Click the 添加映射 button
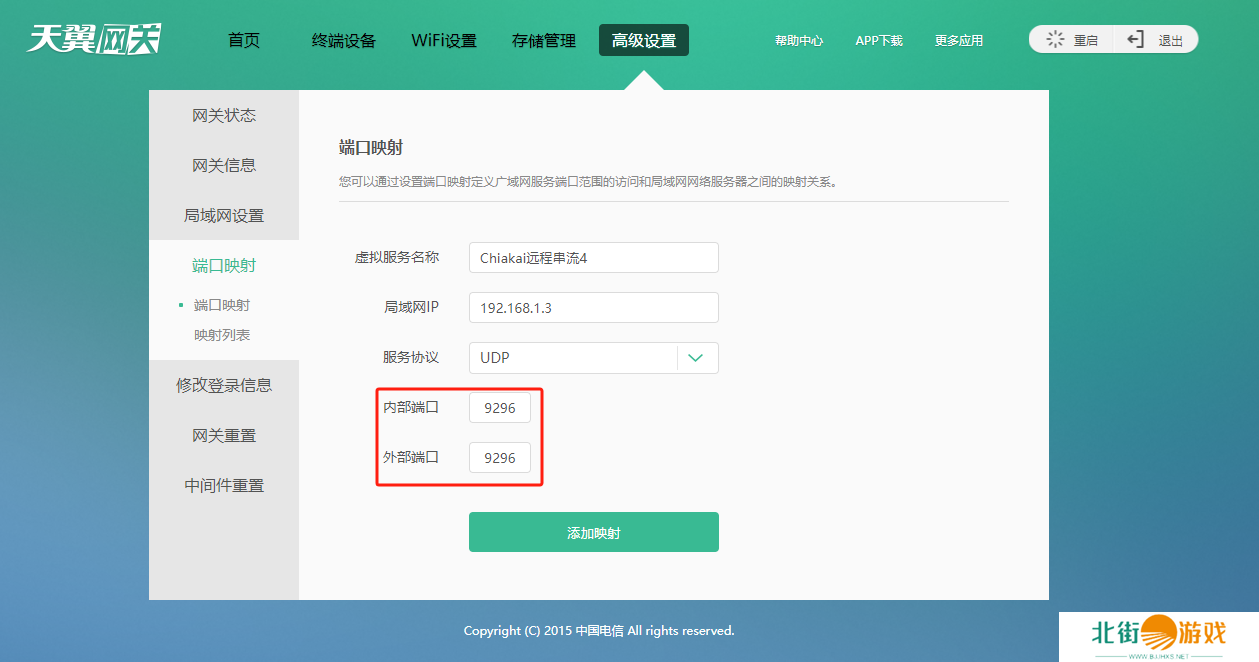This screenshot has height=662, width=1259. (x=593, y=532)
